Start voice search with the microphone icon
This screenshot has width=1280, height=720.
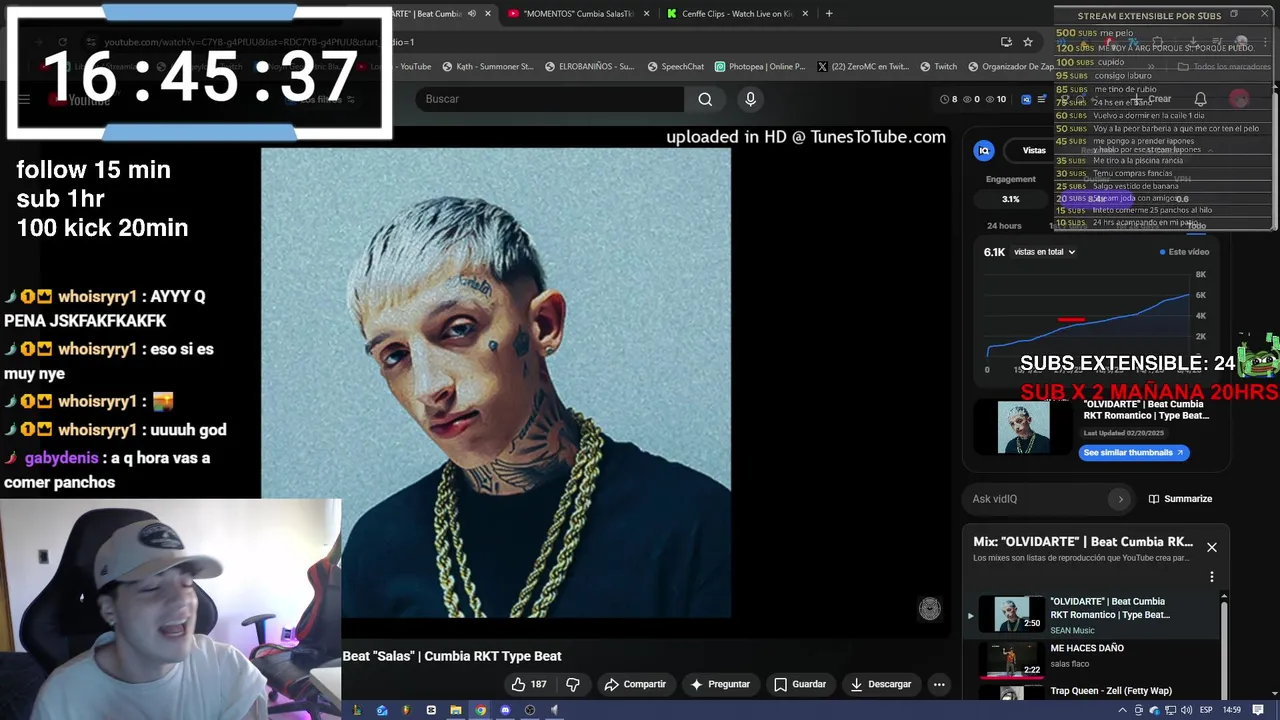click(750, 99)
